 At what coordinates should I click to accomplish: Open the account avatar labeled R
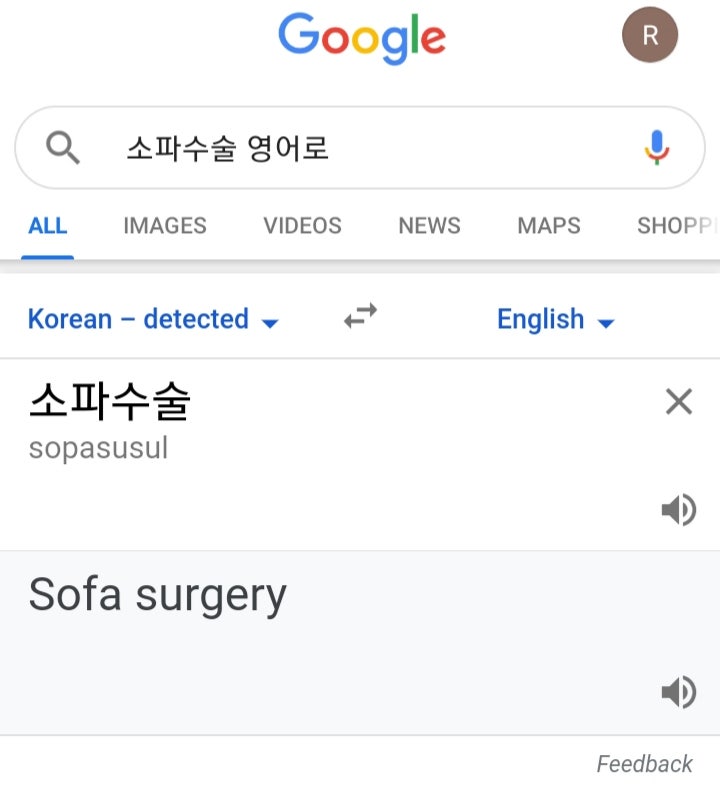(x=650, y=35)
